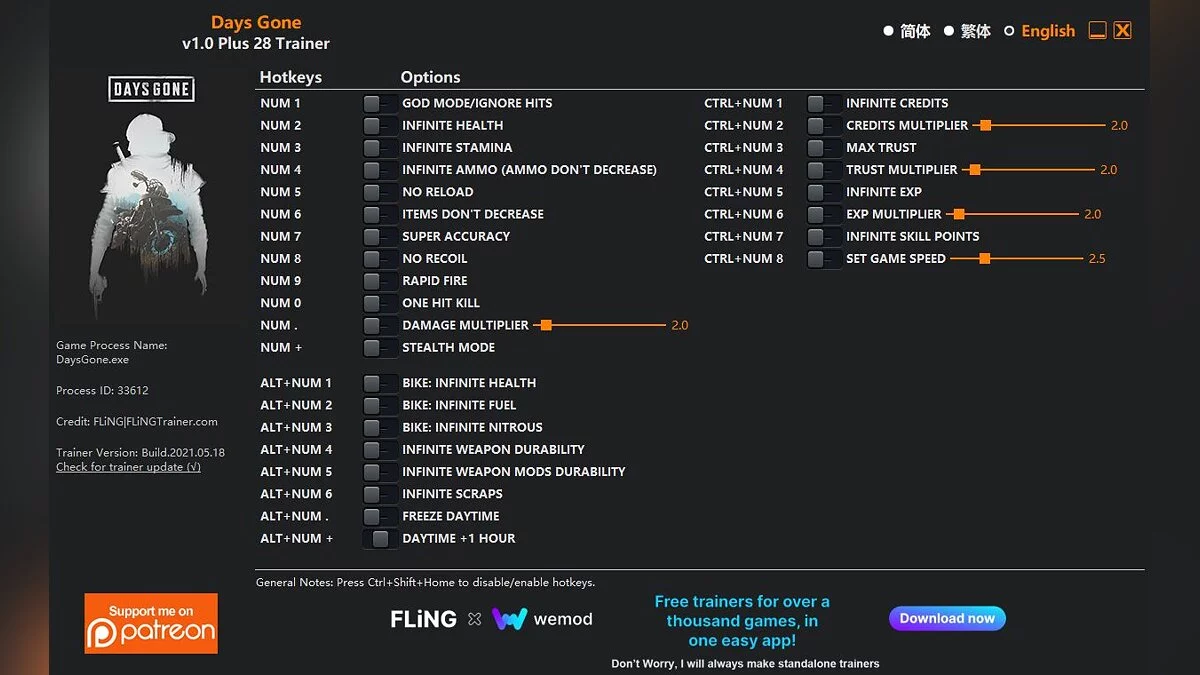The image size is (1200, 675).
Task: Click the Set Game Speed slider handle
Action: [x=985, y=259]
